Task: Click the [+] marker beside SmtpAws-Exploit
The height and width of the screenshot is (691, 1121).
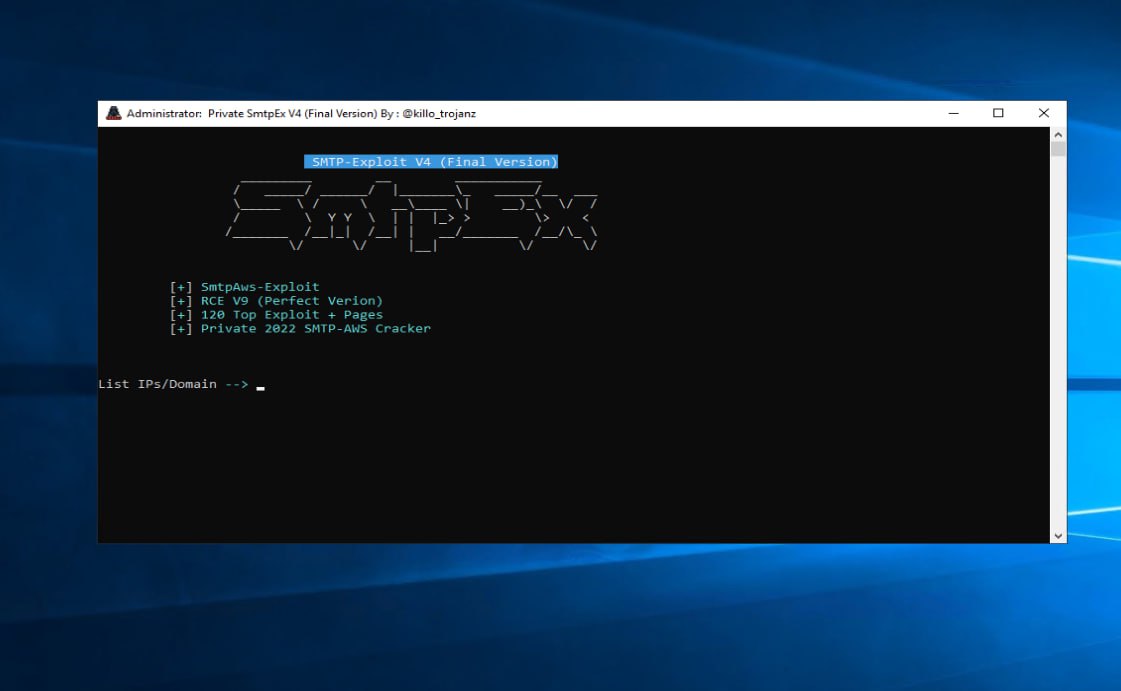Action: click(181, 287)
